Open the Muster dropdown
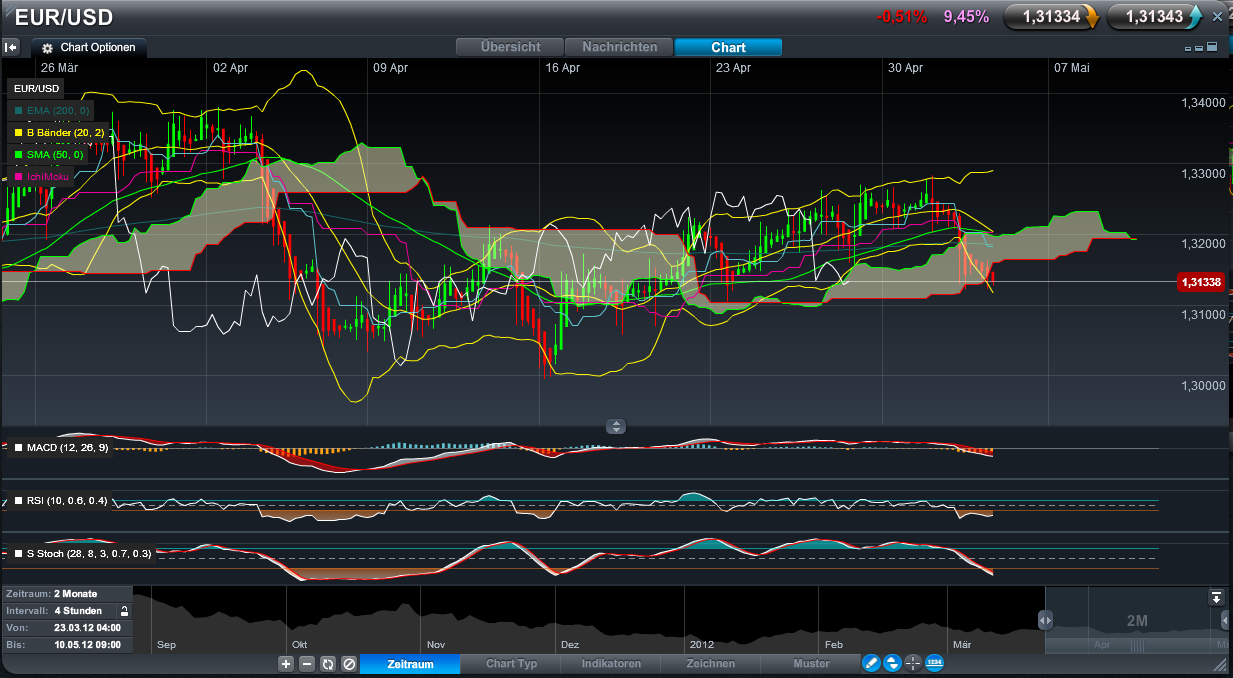Image resolution: width=1233 pixels, height=678 pixels. pos(811,663)
